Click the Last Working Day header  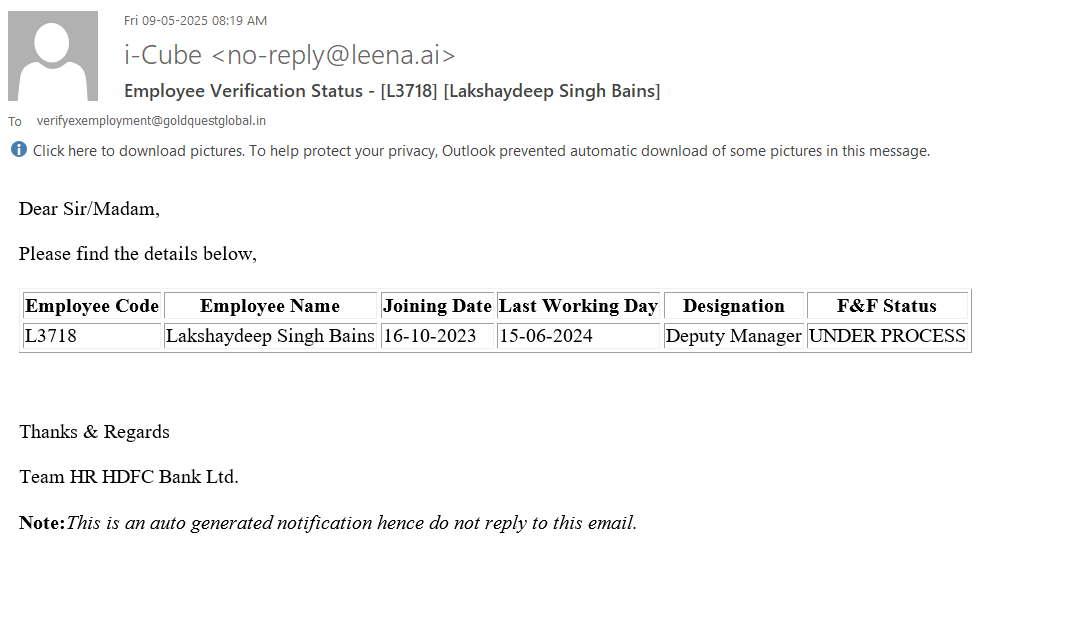point(578,306)
